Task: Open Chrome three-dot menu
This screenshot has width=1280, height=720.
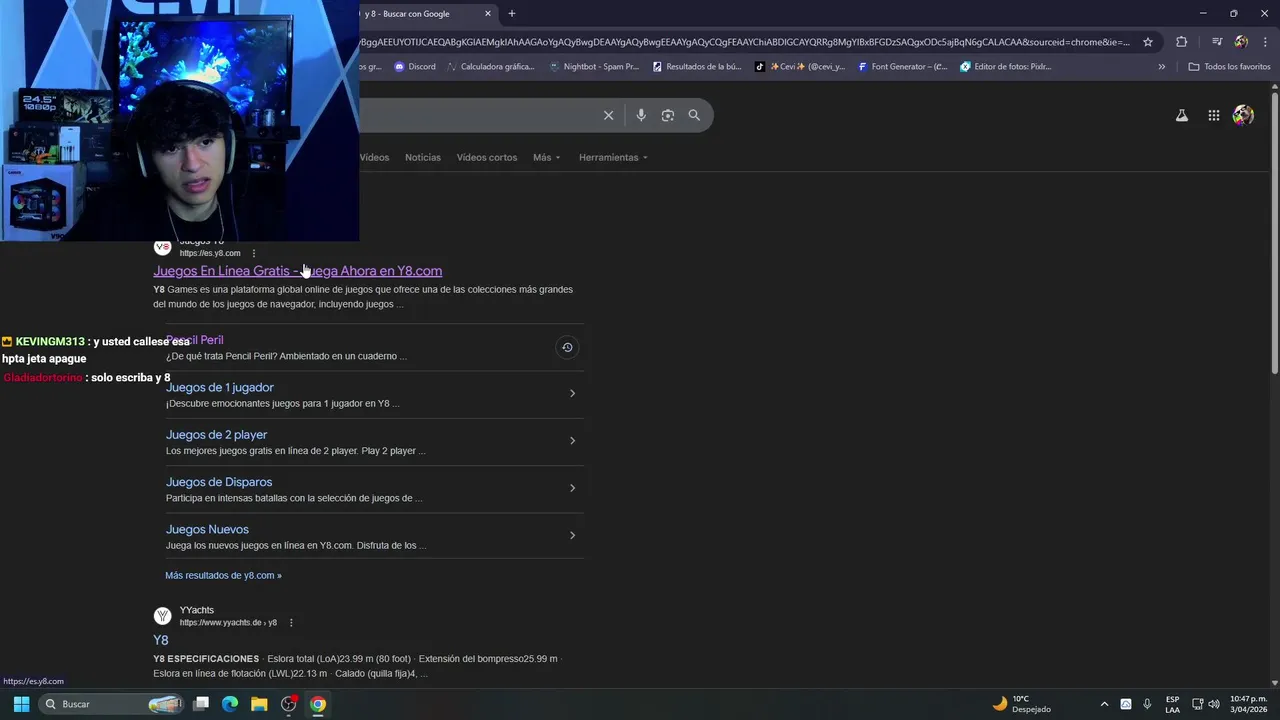Action: click(1263, 42)
